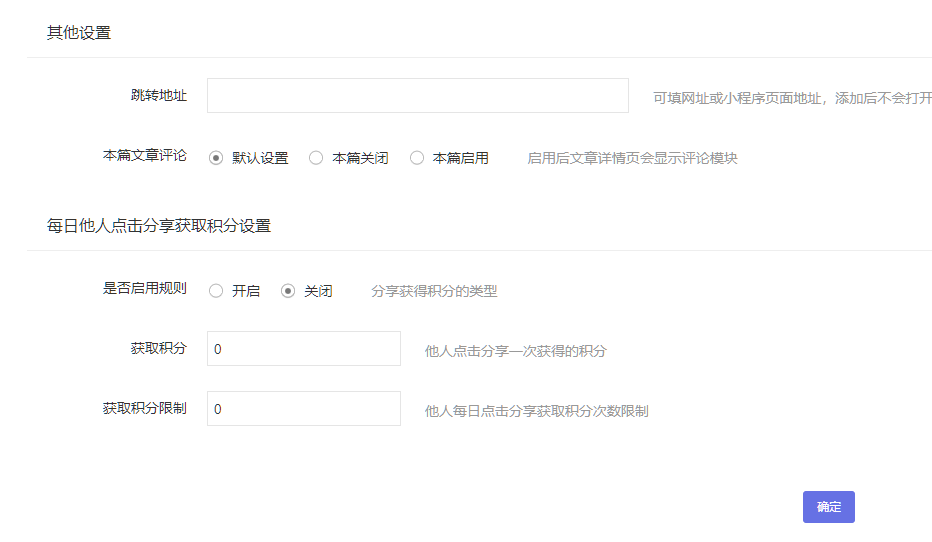Click hint text 他人点击分享一次获得的积分
Screen dimensions: 932x542
[x=515, y=351]
